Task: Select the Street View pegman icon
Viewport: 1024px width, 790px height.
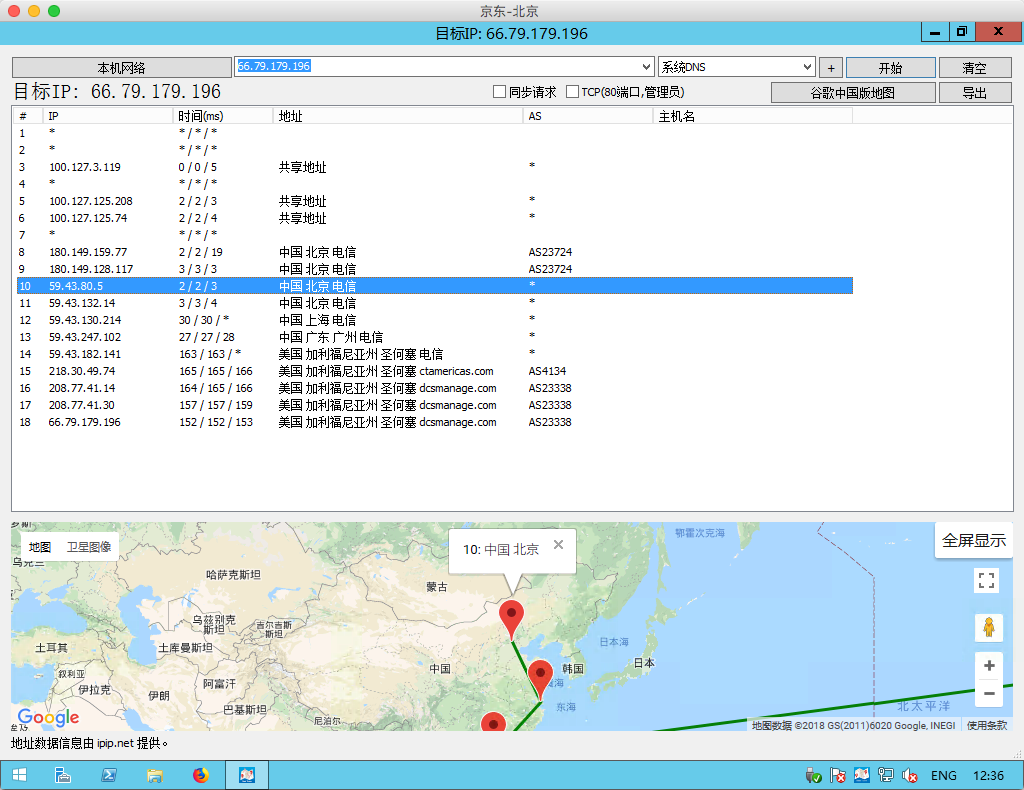Action: (988, 627)
